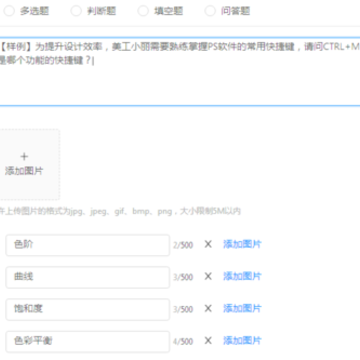Delete the 曲线 option using X icon
The image size is (360, 360).
pos(208,277)
